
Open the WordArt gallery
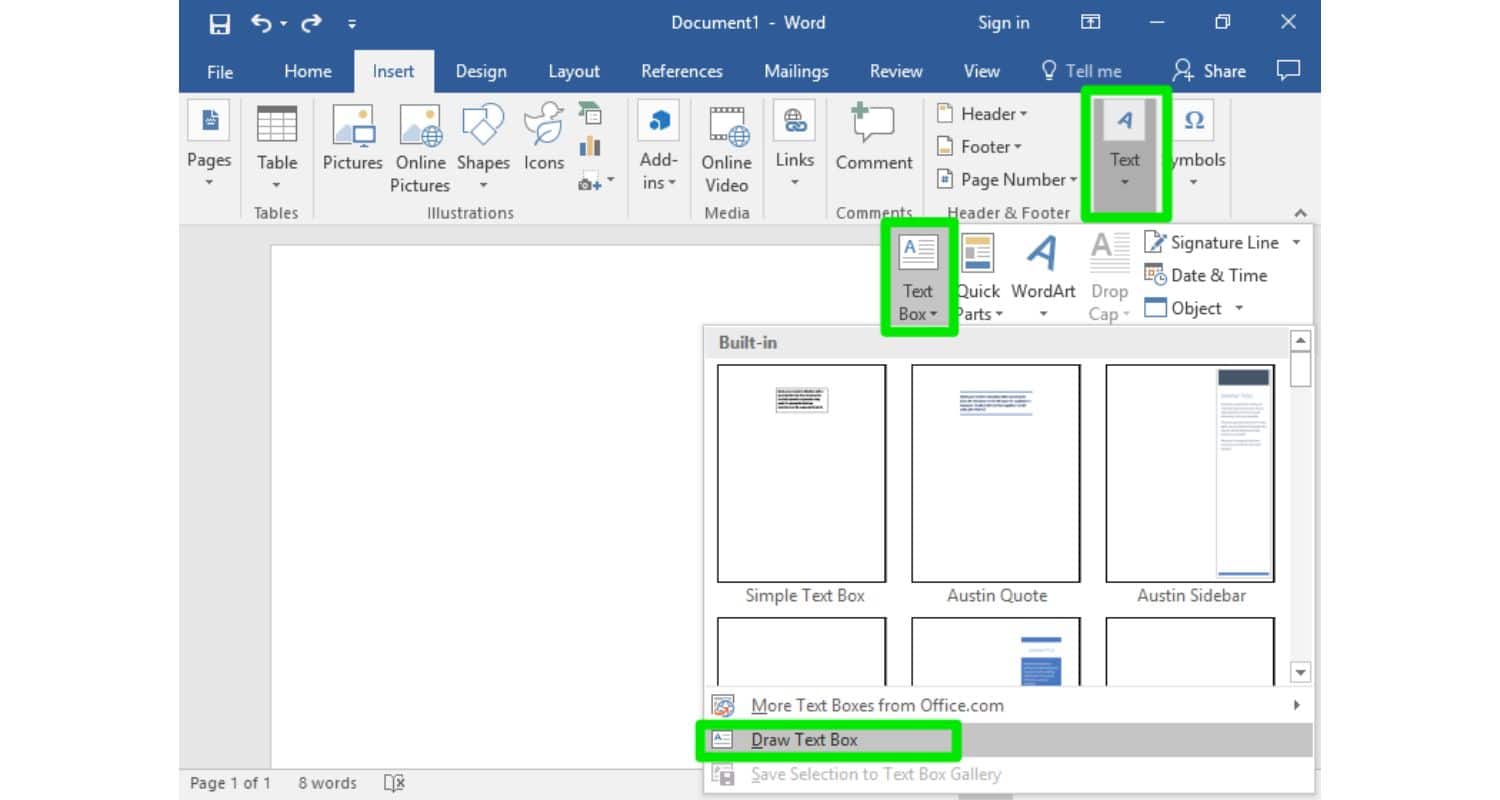(1043, 277)
